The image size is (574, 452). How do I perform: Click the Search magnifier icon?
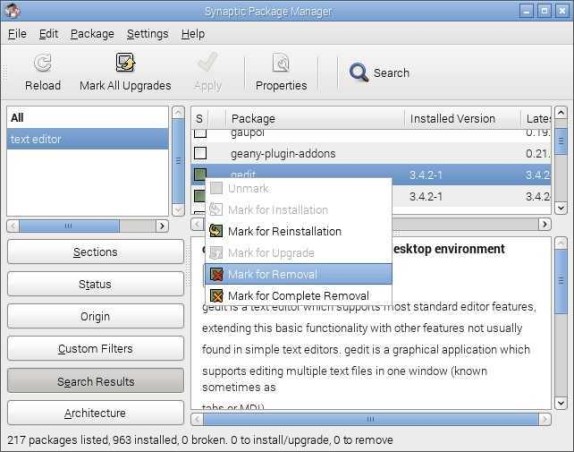(x=358, y=72)
